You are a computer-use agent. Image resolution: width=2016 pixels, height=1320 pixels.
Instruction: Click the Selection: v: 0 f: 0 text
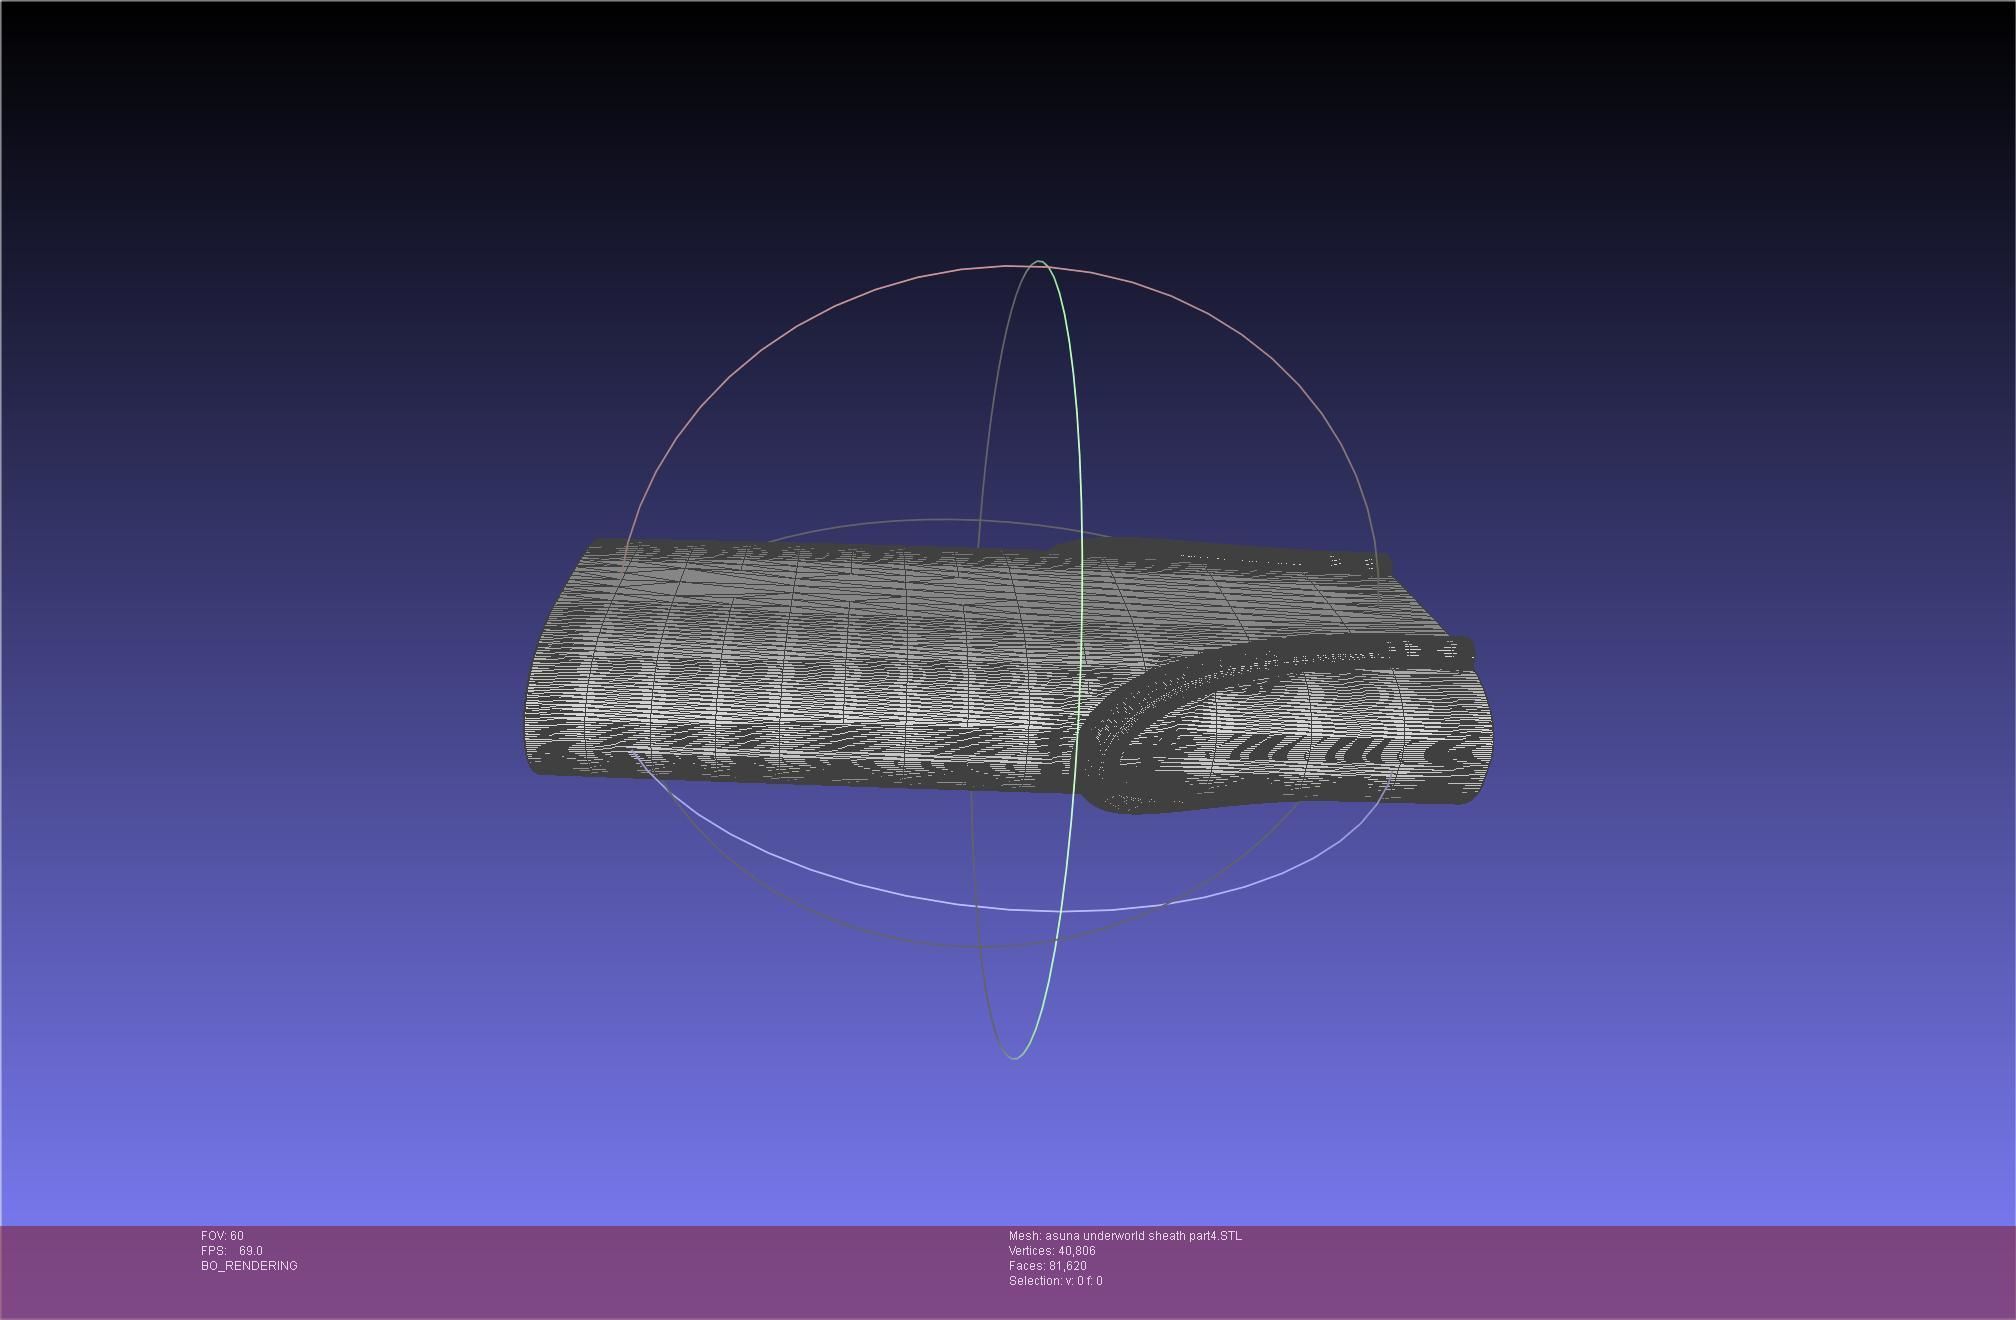point(1055,1281)
